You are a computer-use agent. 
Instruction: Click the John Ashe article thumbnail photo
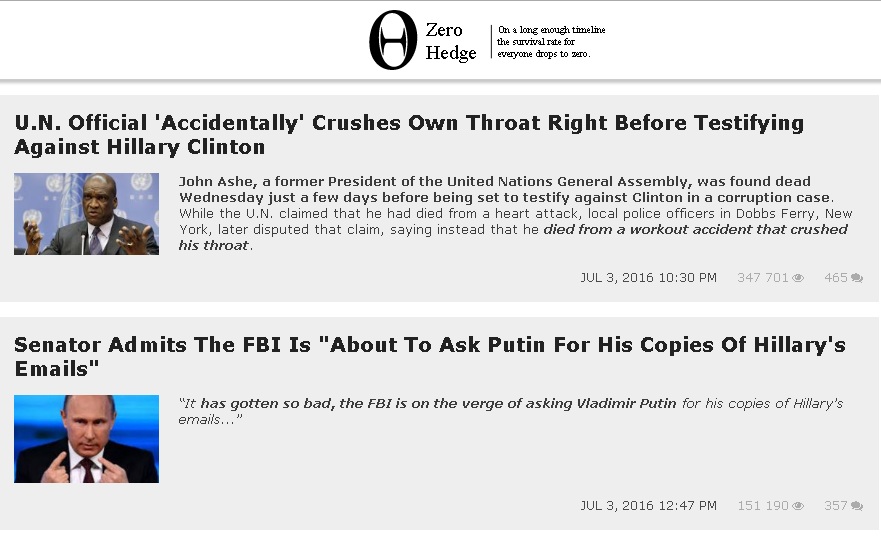point(87,214)
